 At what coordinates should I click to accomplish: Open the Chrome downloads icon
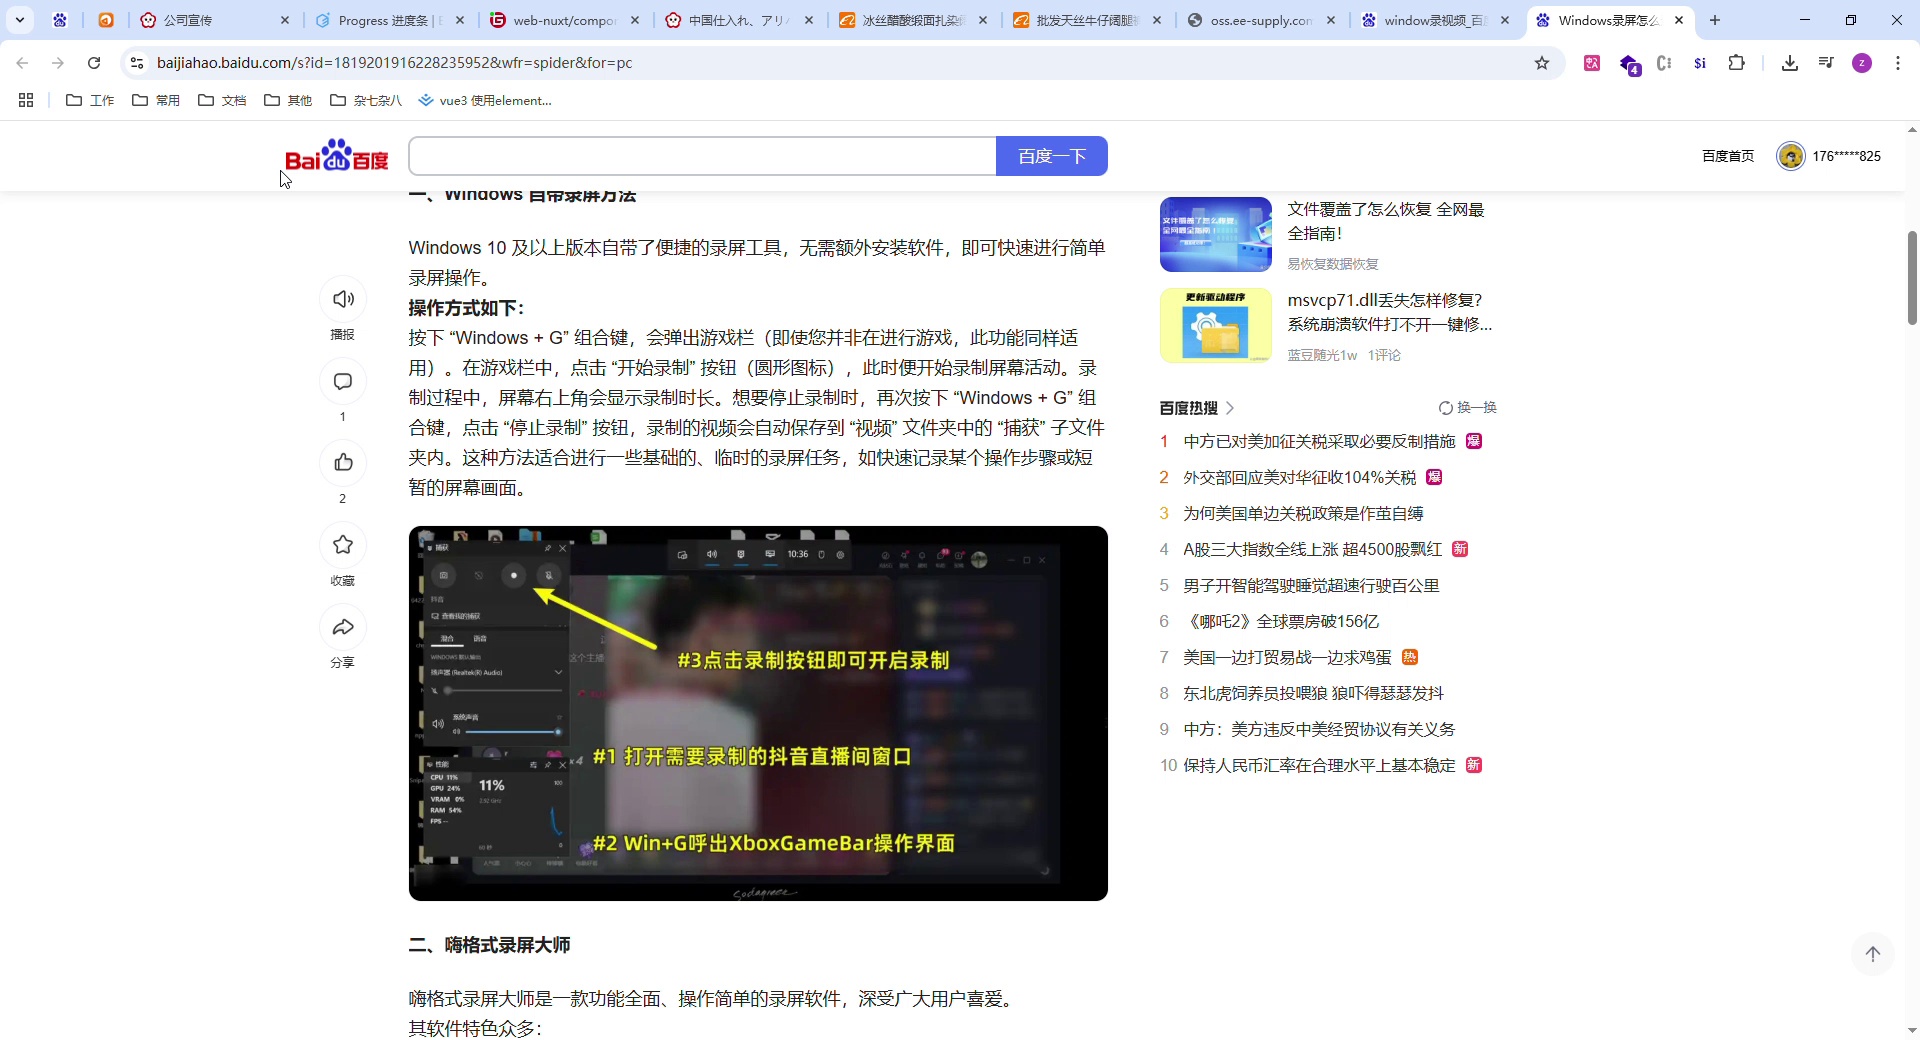point(1789,63)
